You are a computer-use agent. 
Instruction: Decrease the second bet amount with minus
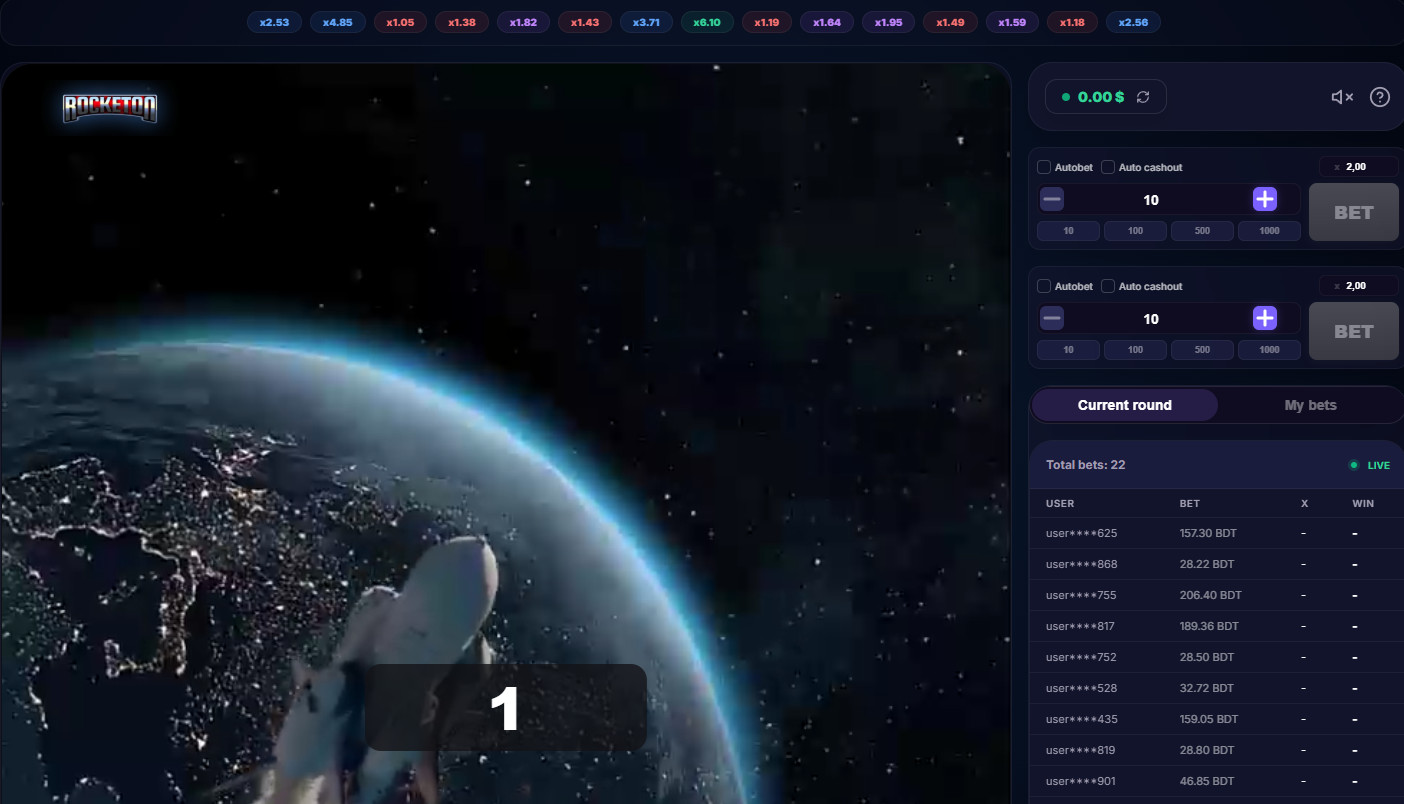pyautogui.click(x=1052, y=318)
